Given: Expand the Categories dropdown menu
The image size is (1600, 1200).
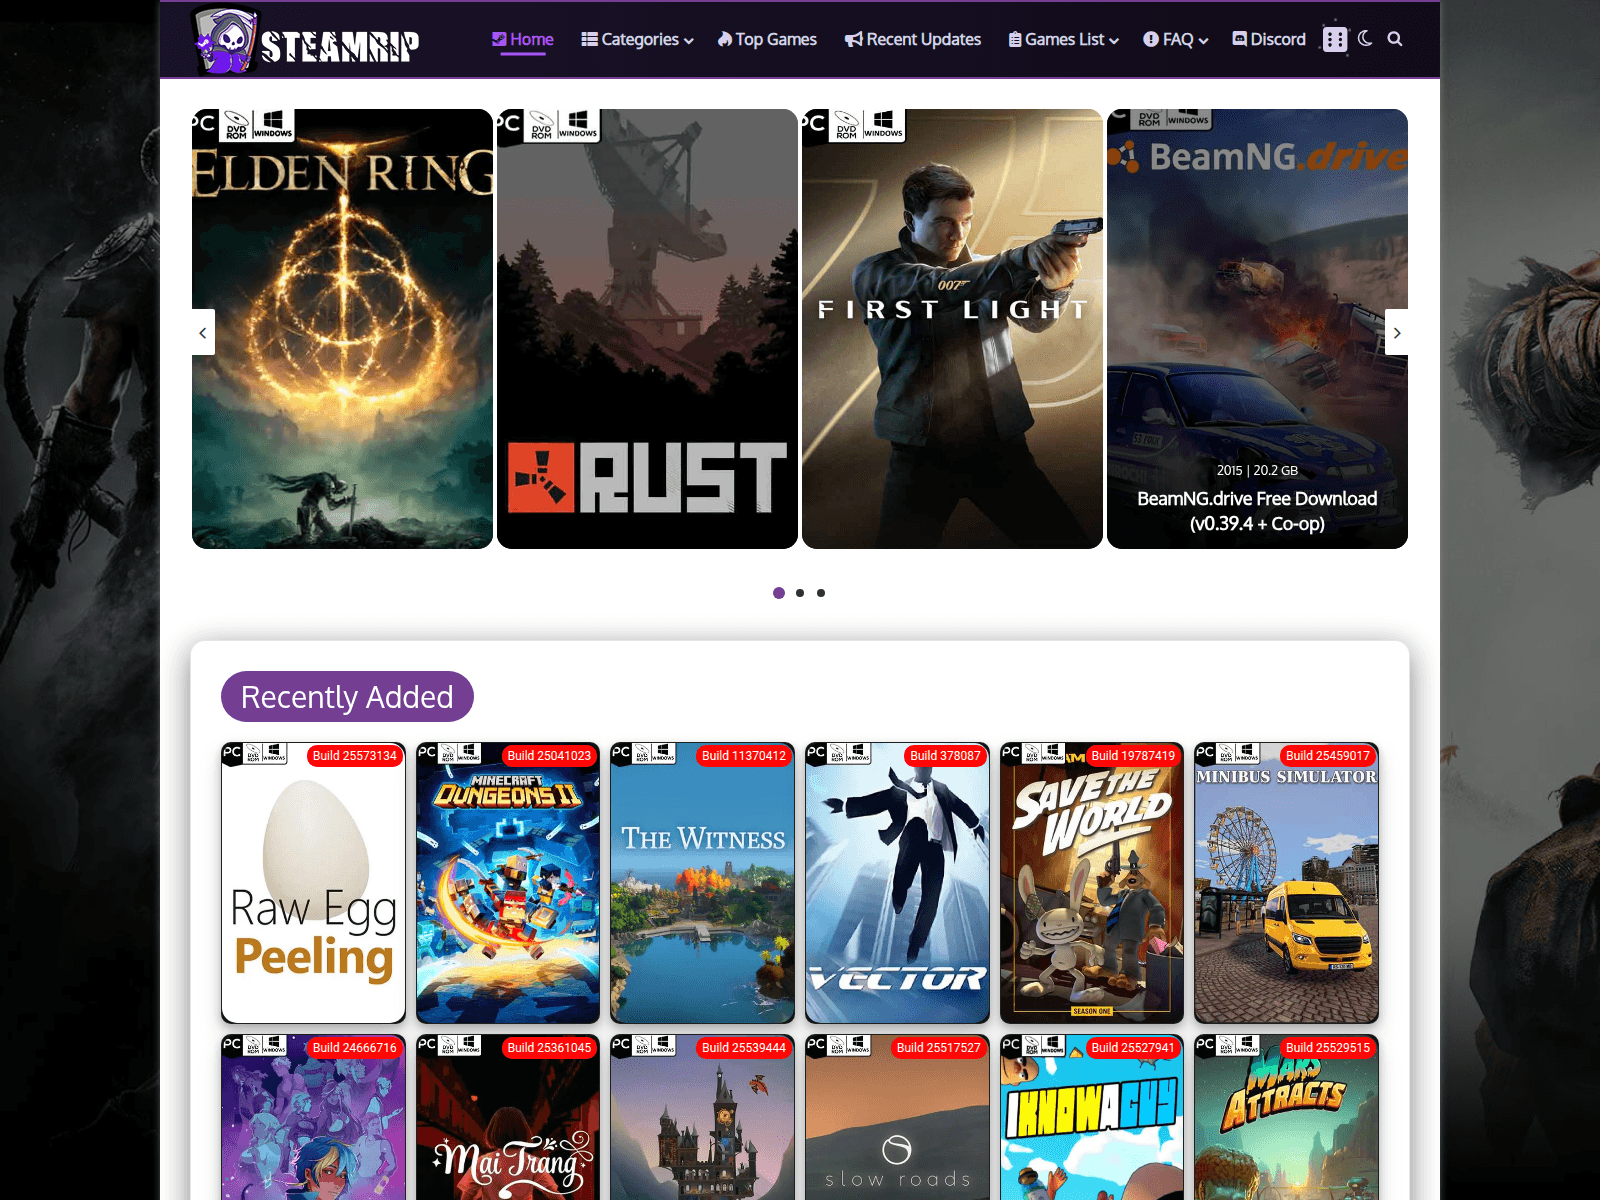Looking at the screenshot, I should (638, 39).
